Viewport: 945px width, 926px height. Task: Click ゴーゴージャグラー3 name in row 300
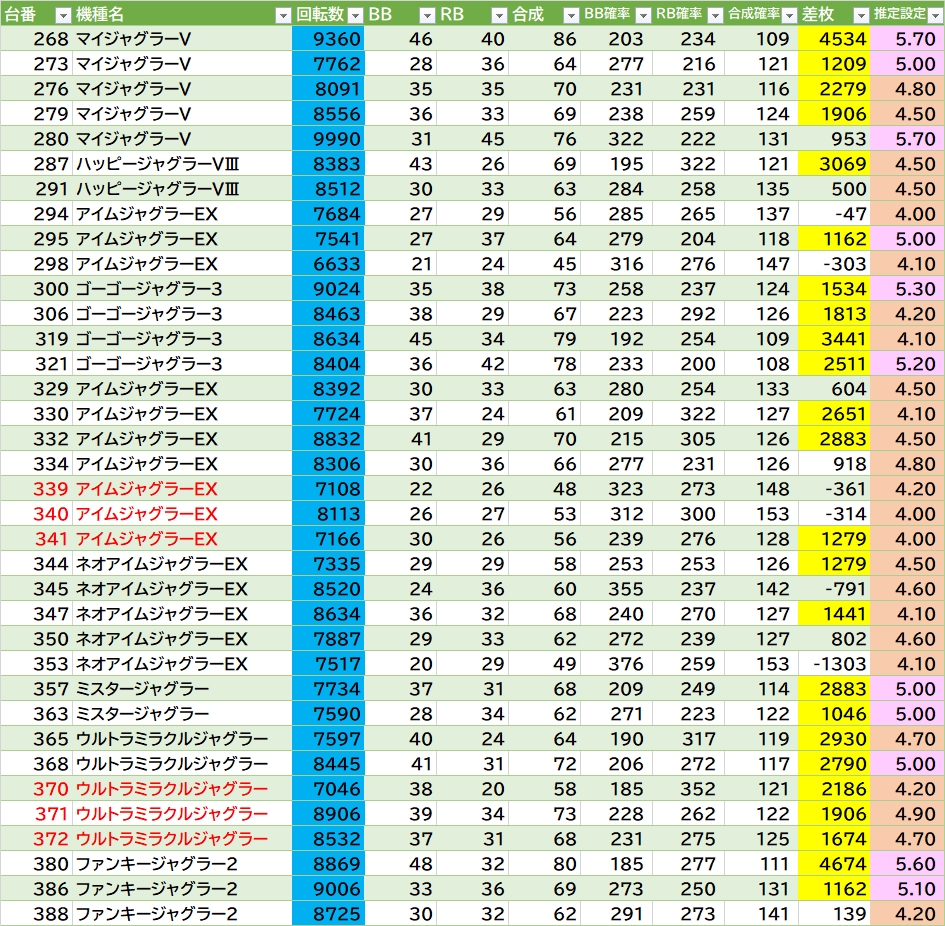149,289
